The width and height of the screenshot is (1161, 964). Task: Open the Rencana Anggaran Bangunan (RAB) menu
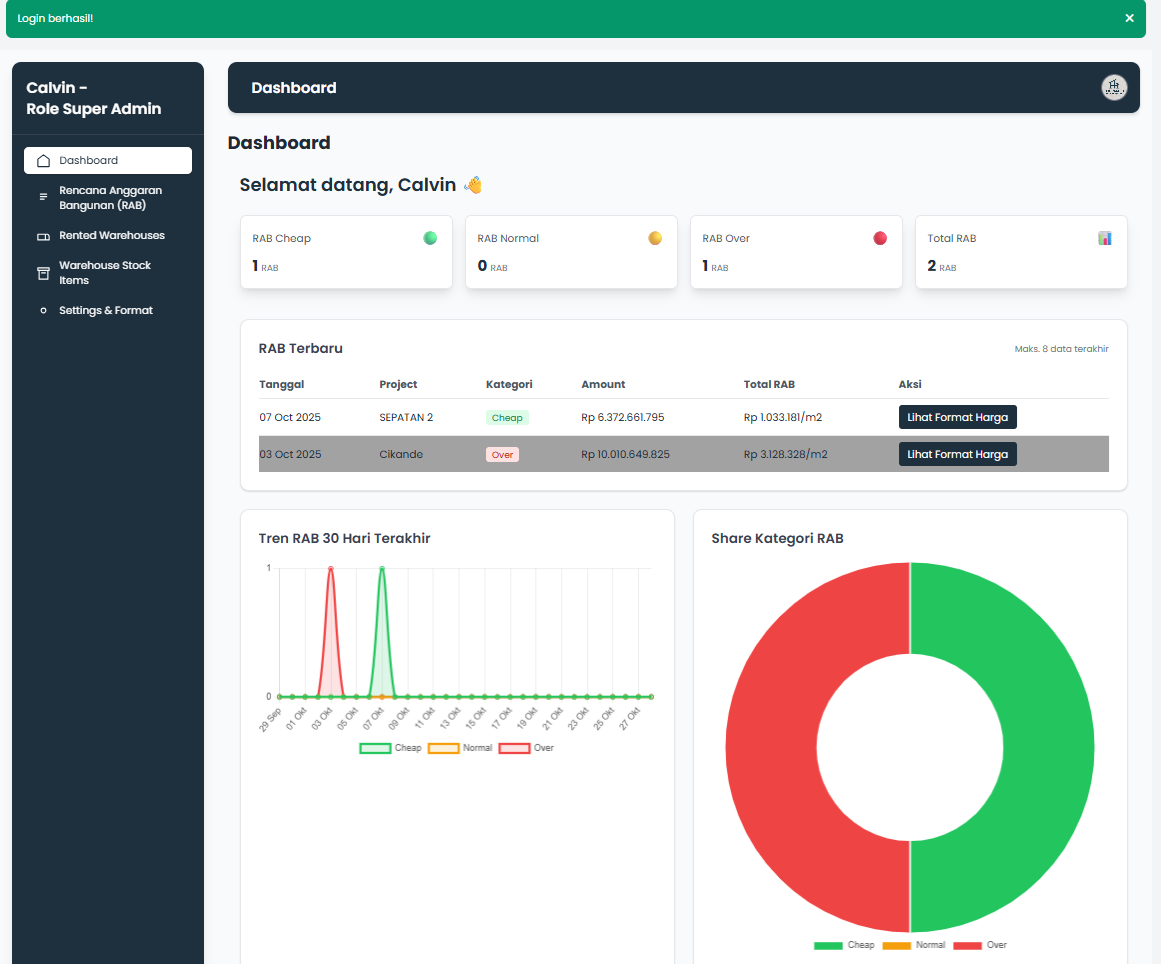(x=110, y=197)
